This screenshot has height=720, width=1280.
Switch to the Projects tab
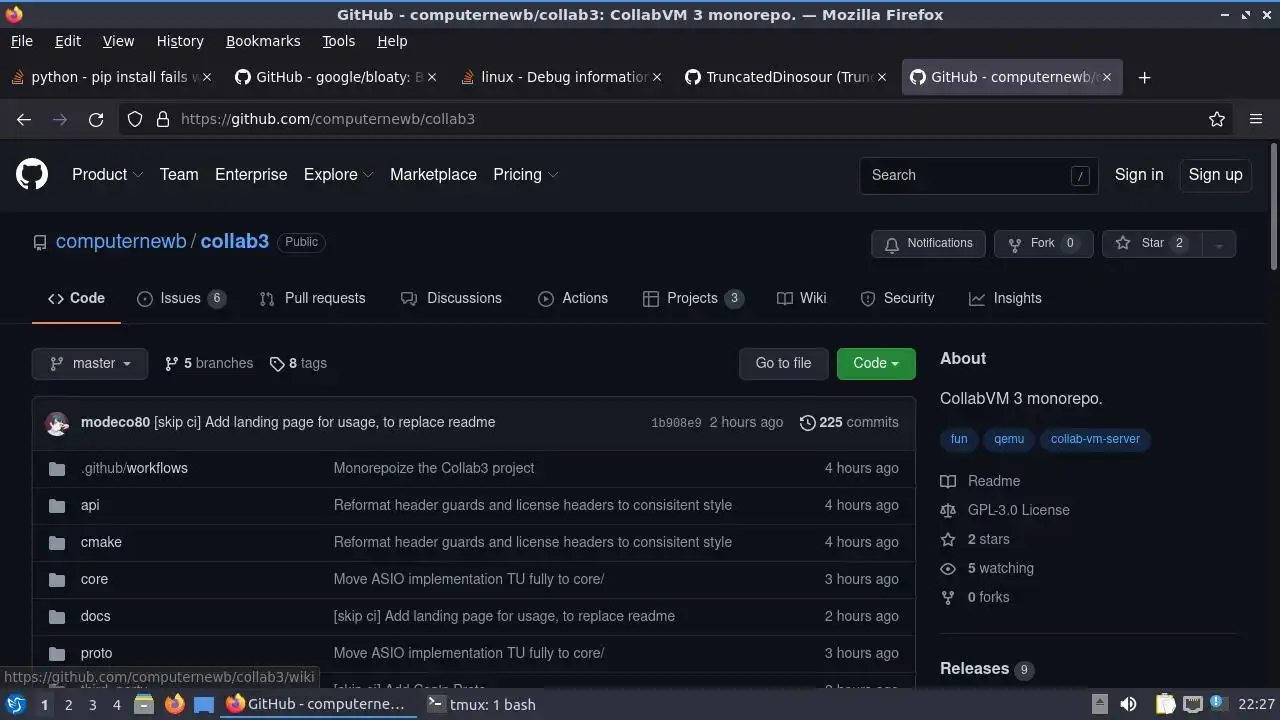pos(693,298)
